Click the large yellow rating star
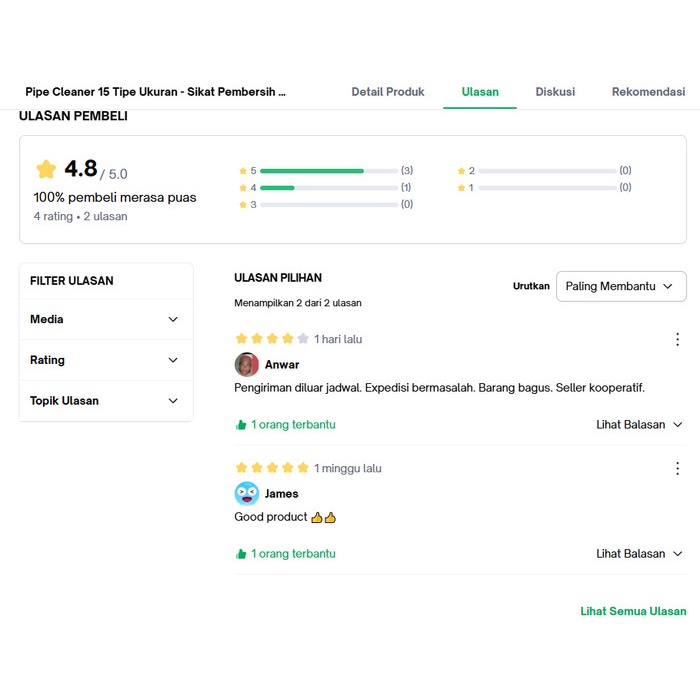This screenshot has height=700, width=700. coord(46,169)
